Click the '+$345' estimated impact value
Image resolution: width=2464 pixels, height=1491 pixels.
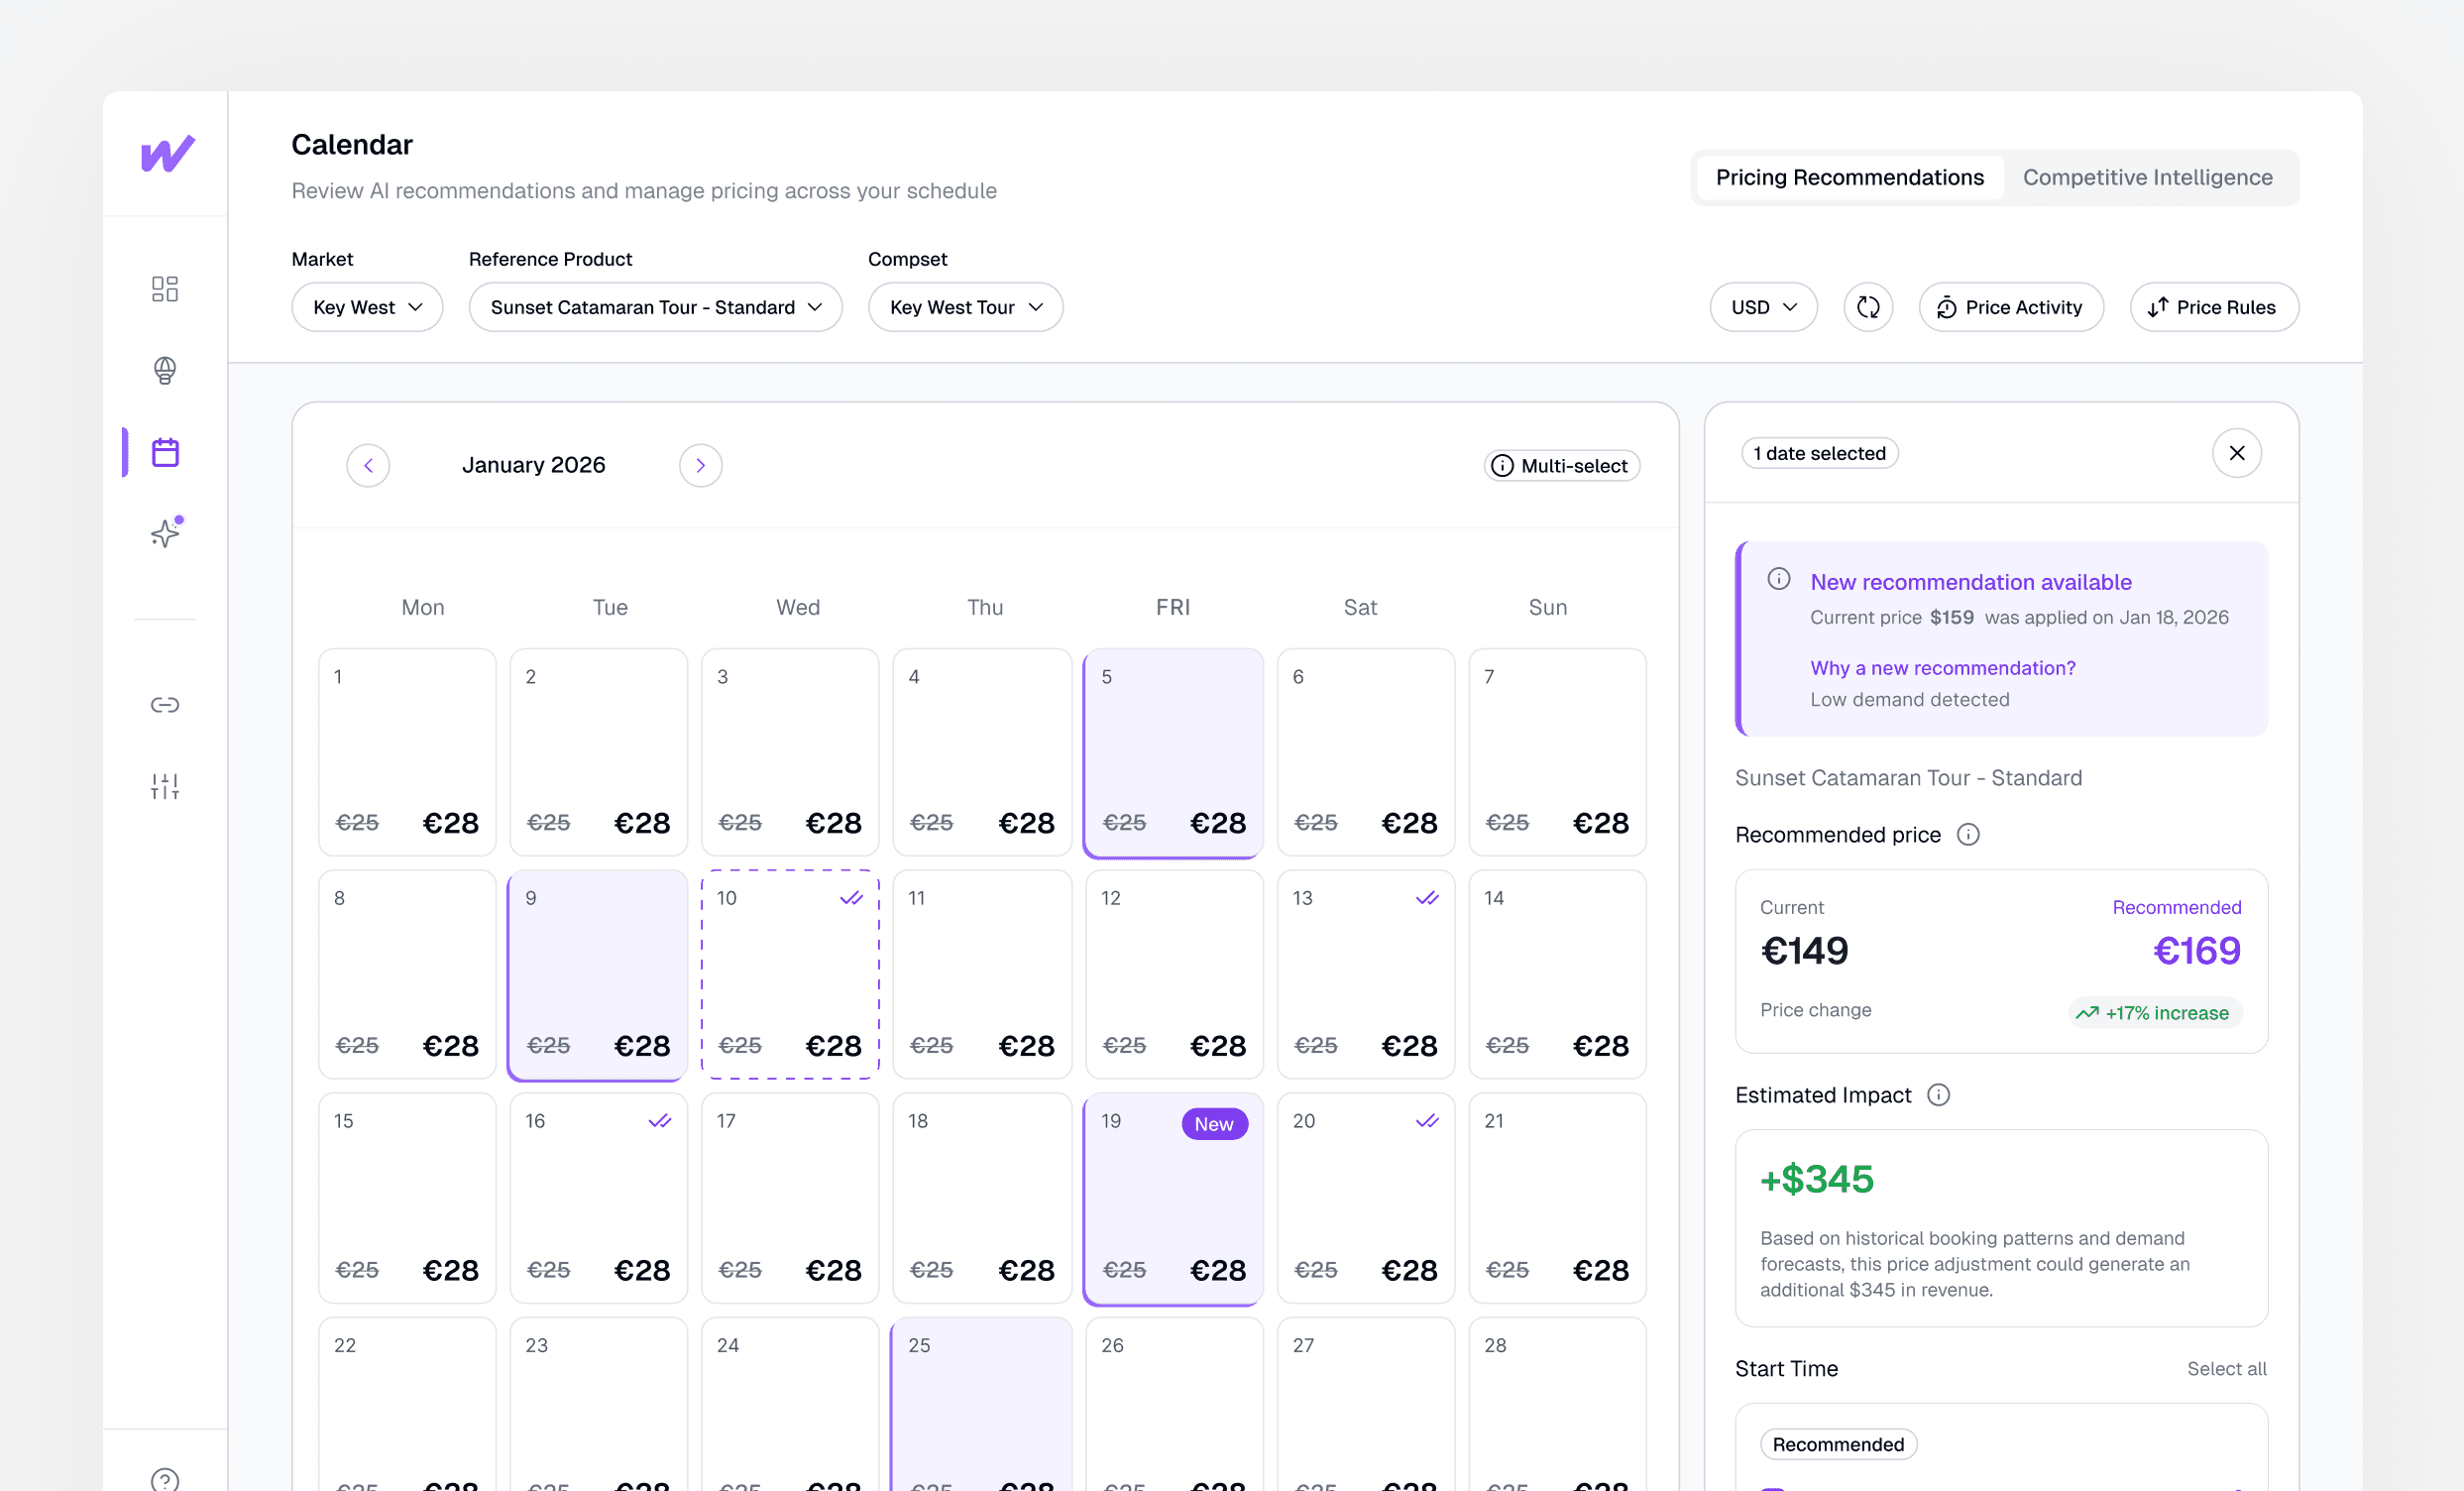coord(1817,1179)
